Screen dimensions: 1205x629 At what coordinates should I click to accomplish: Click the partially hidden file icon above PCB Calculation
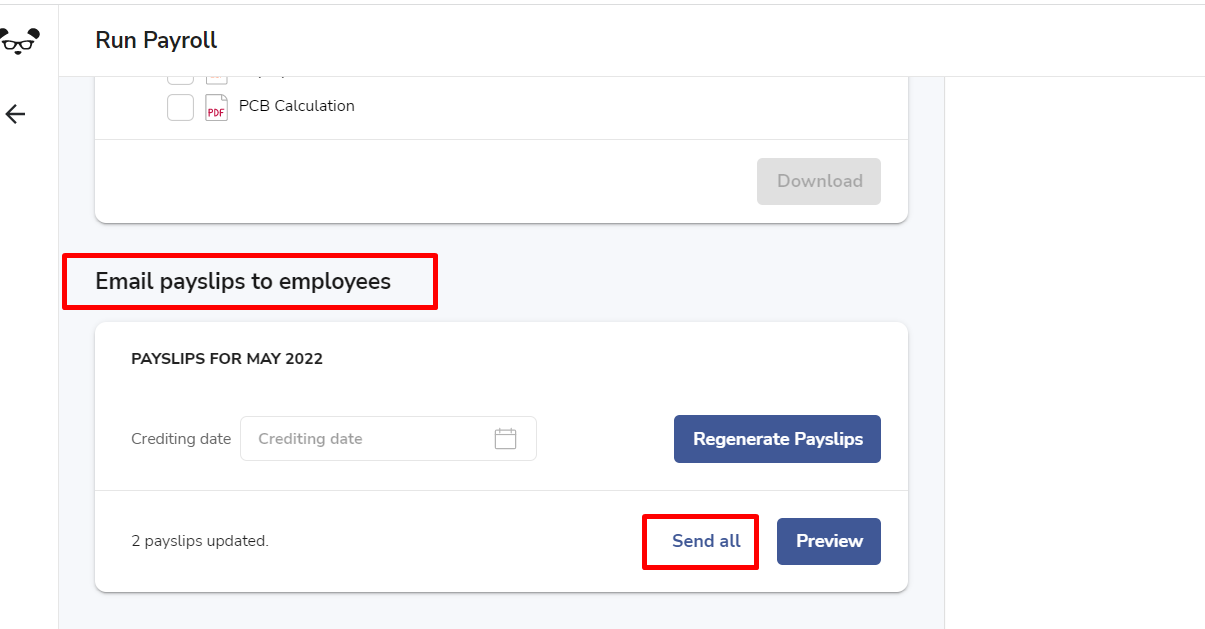point(216,79)
